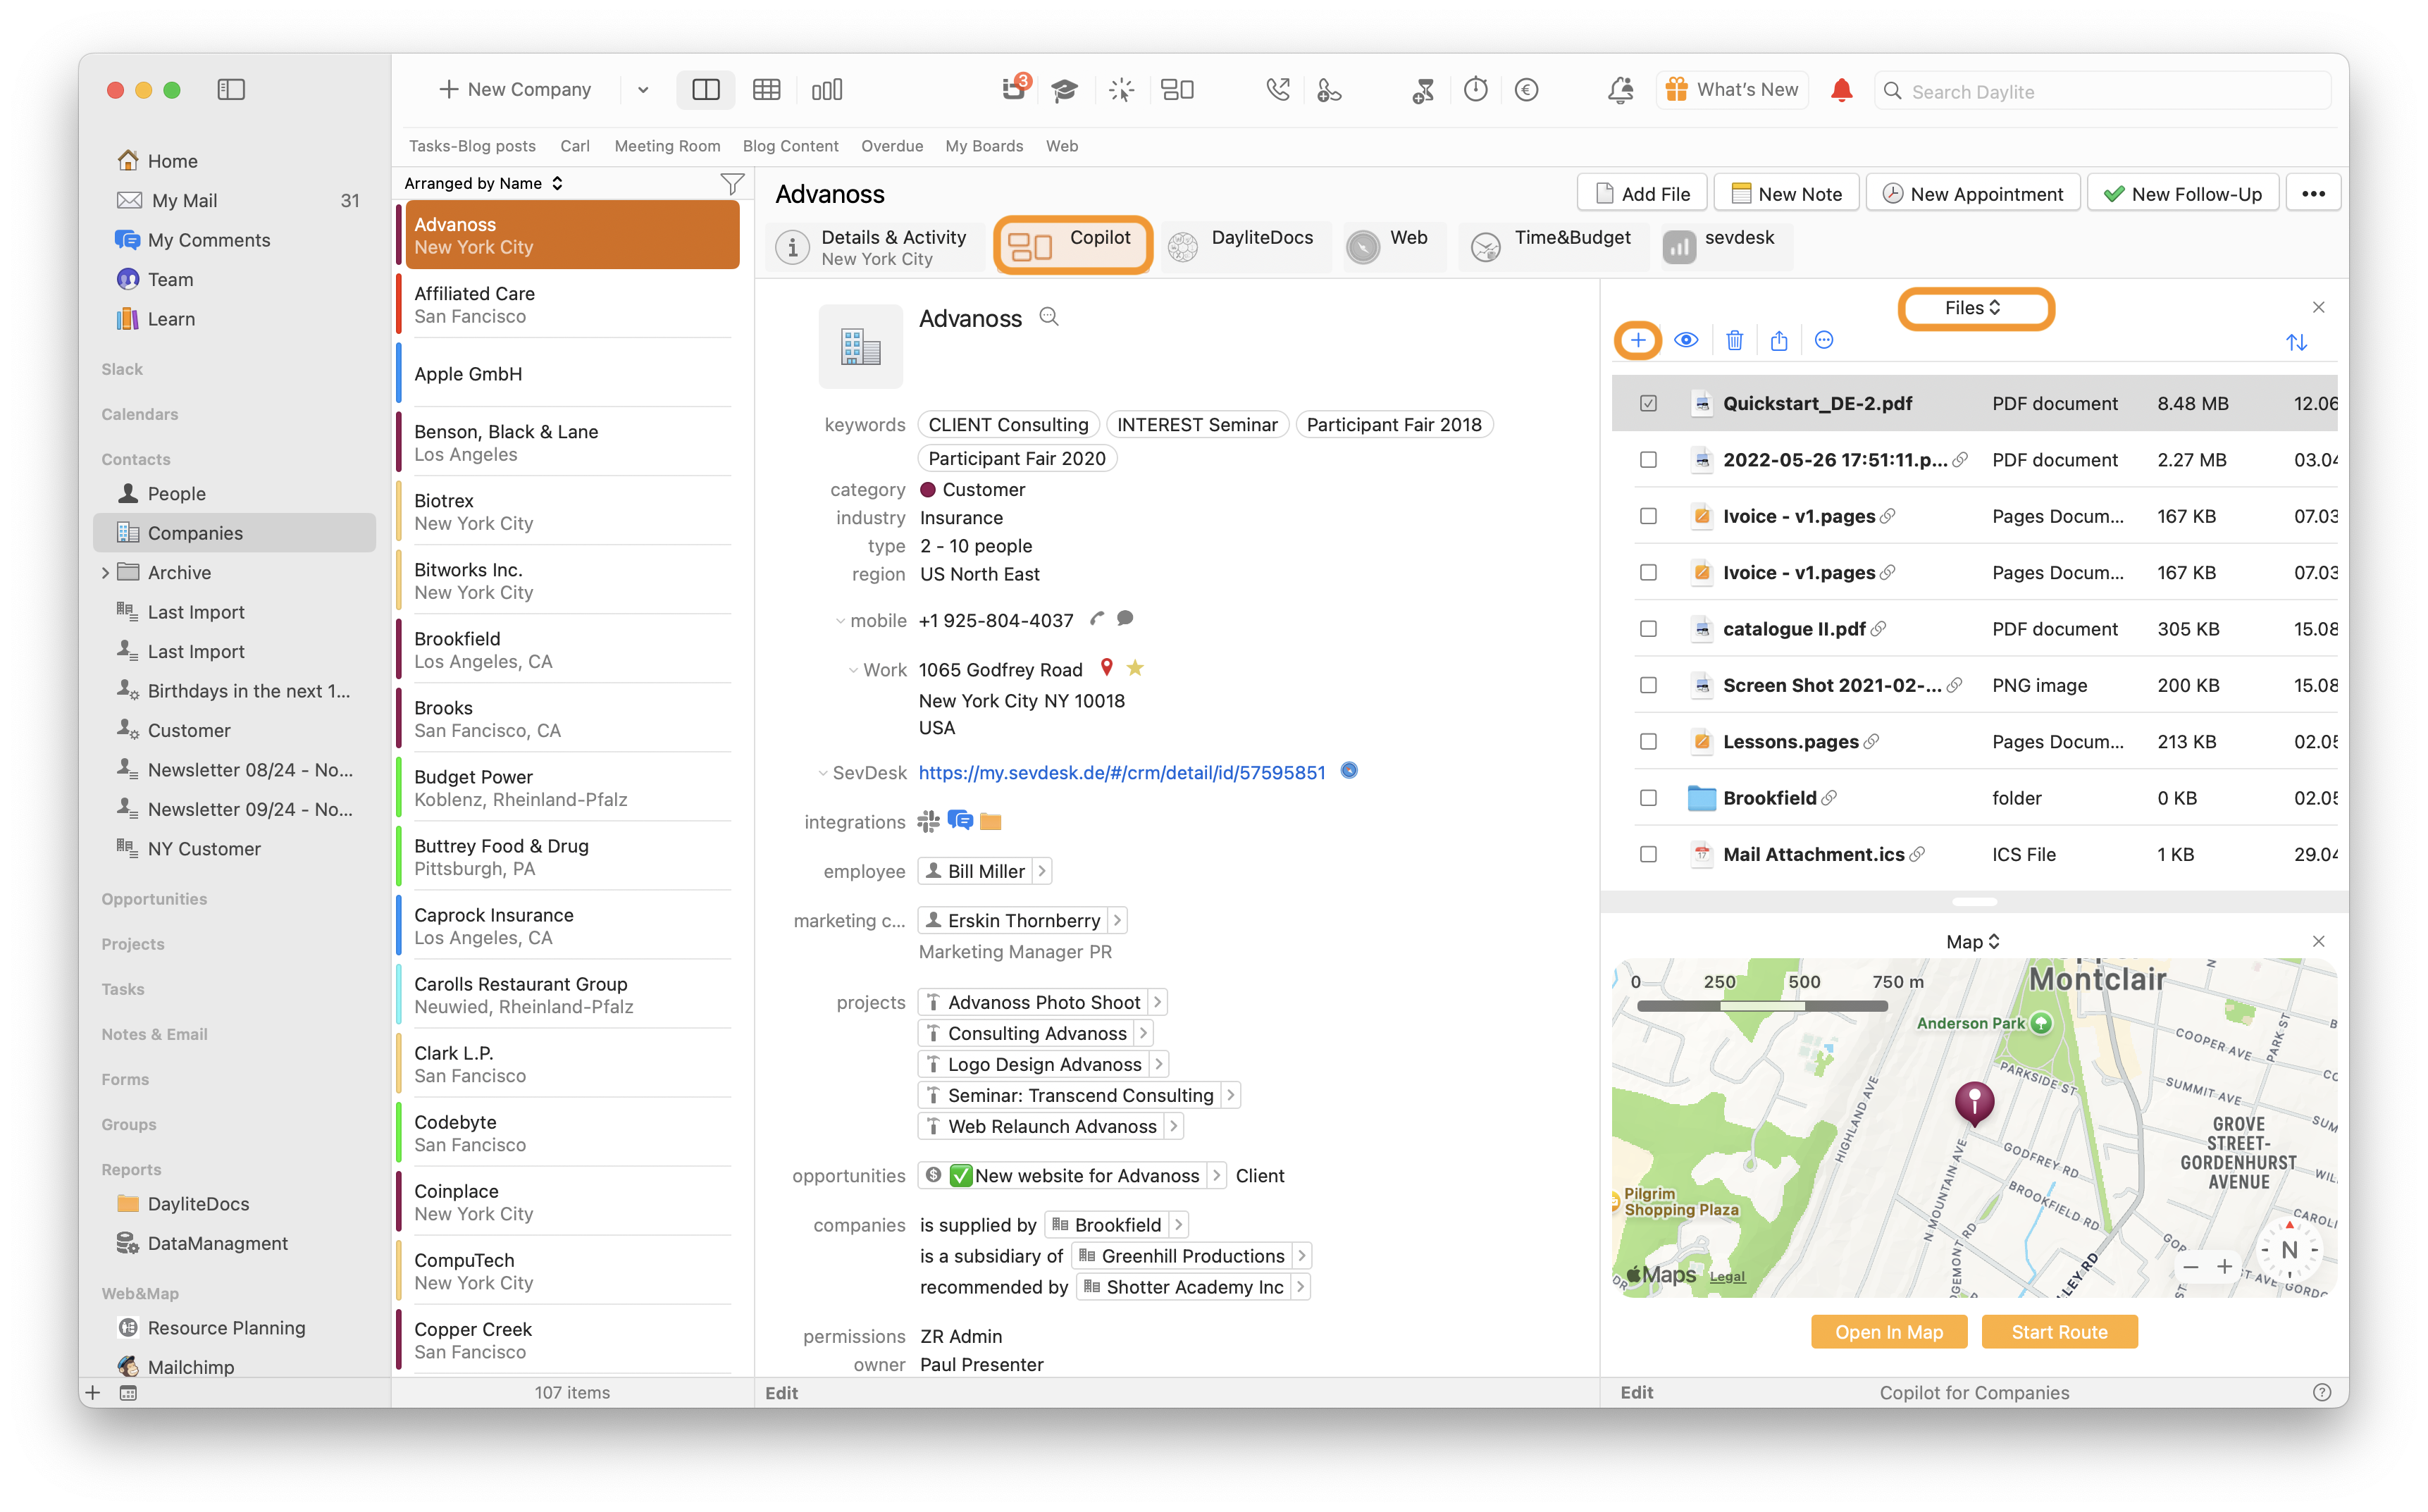Screen dimensions: 2428x1512
Task: Switch to the Time&Budget tab
Action: pos(1552,247)
